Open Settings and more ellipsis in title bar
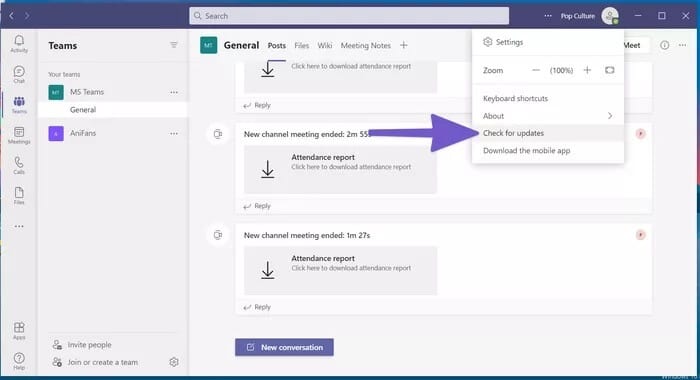 [x=548, y=16]
